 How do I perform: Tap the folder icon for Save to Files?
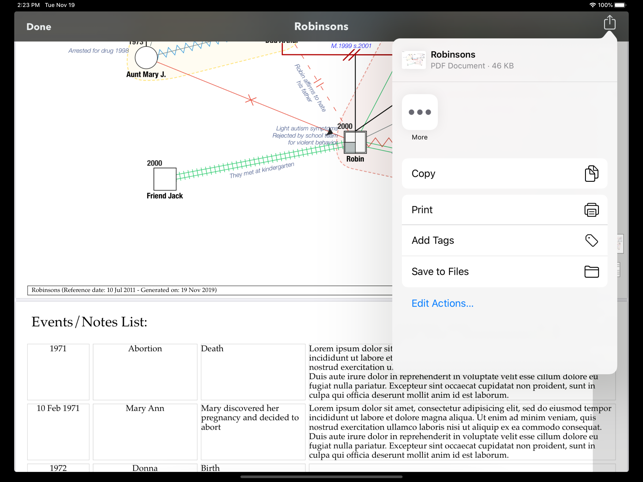(x=591, y=272)
